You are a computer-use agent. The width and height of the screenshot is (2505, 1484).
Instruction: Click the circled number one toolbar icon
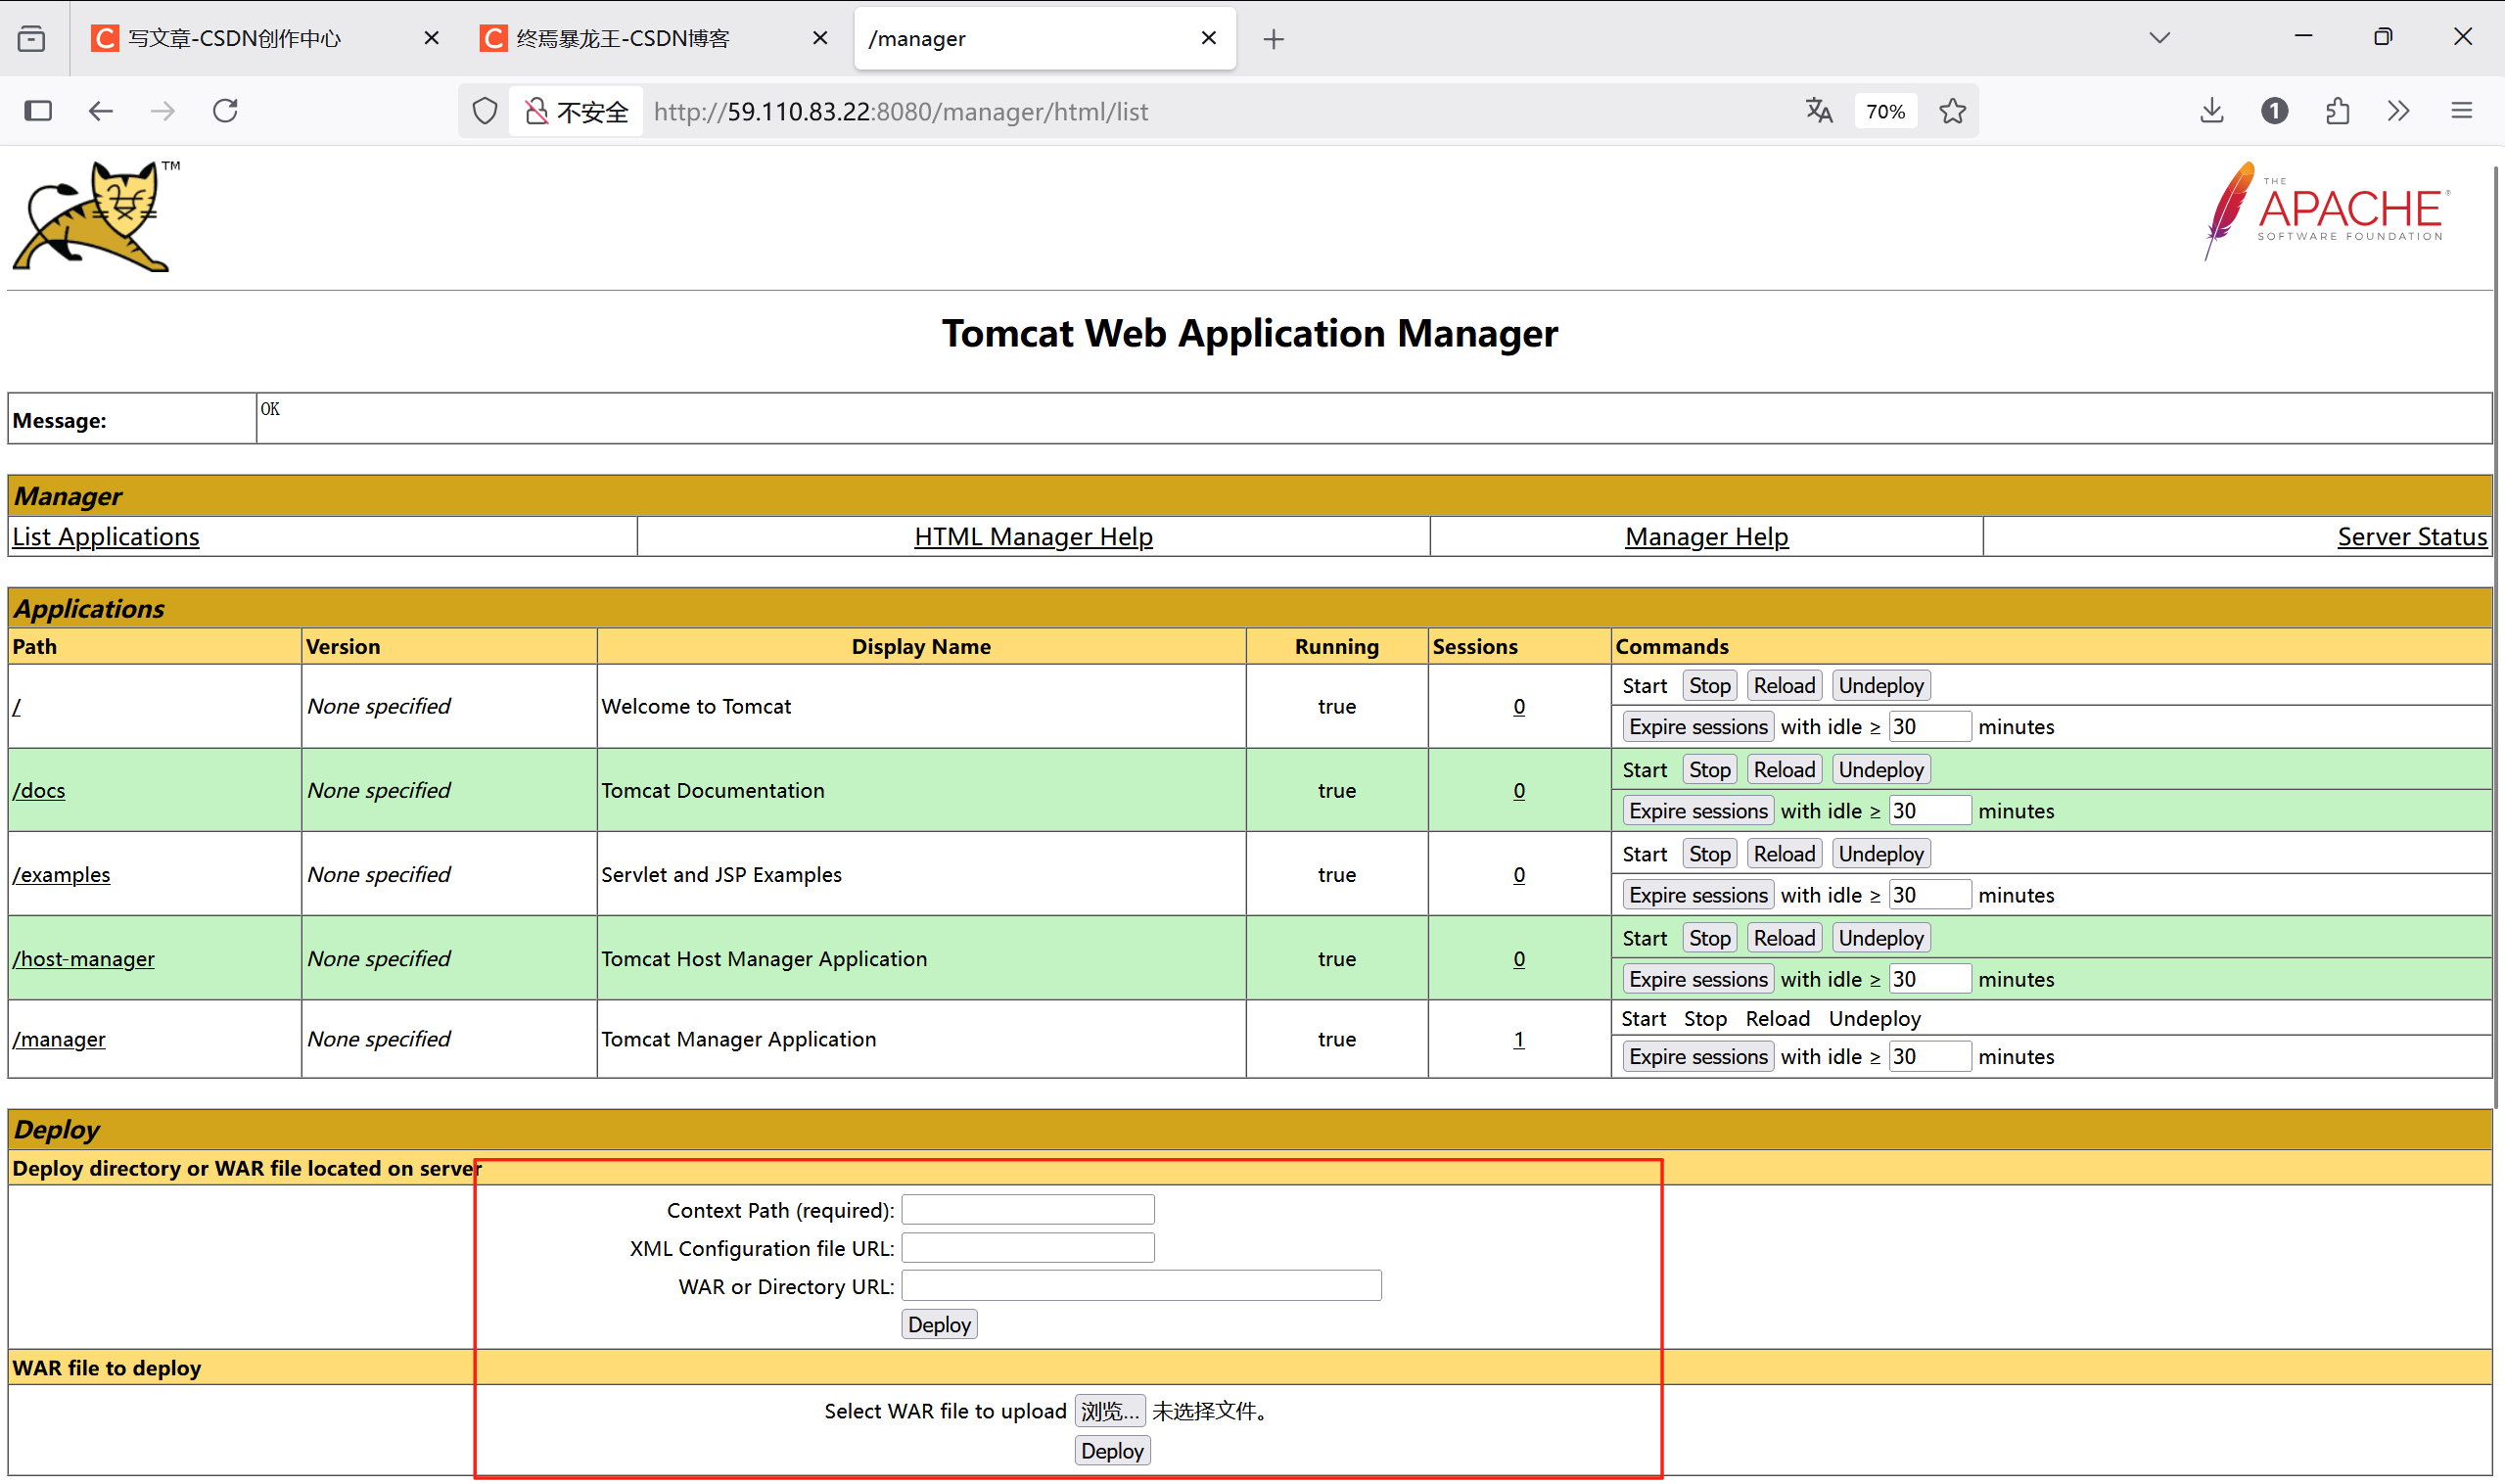click(2274, 110)
